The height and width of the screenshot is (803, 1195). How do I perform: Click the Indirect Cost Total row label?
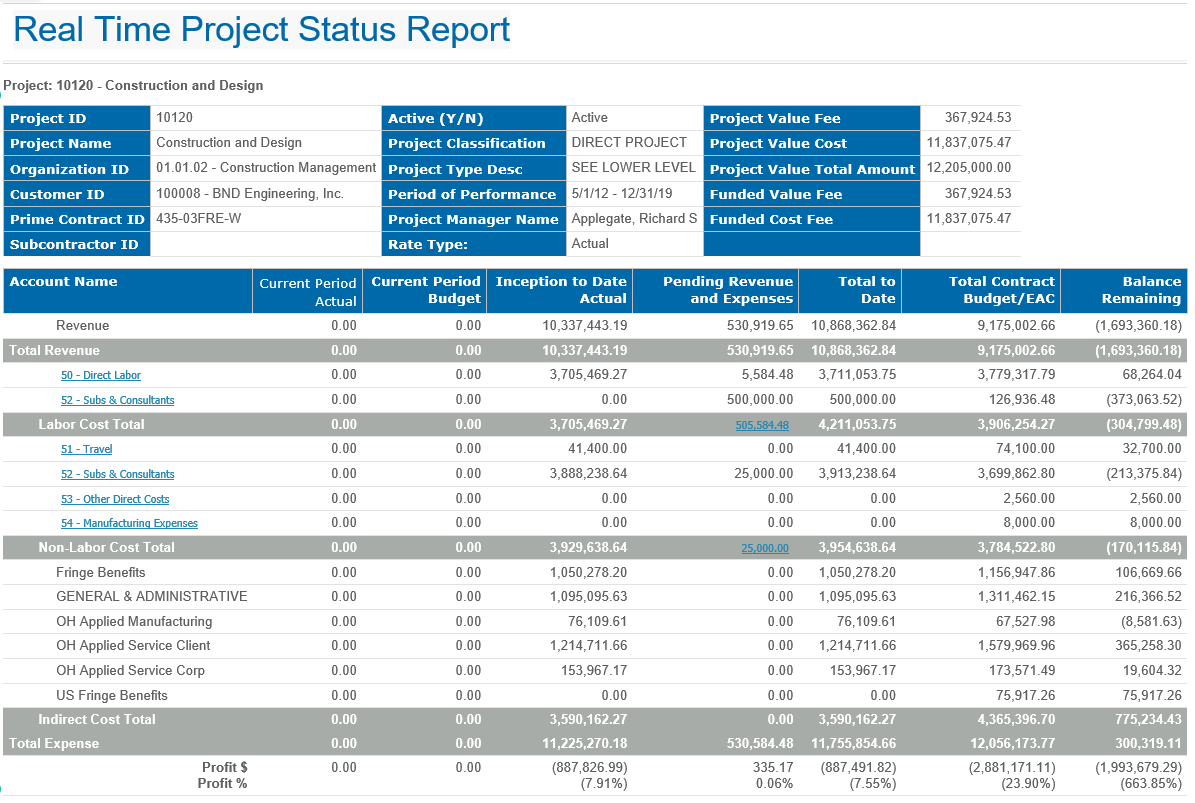[97, 720]
